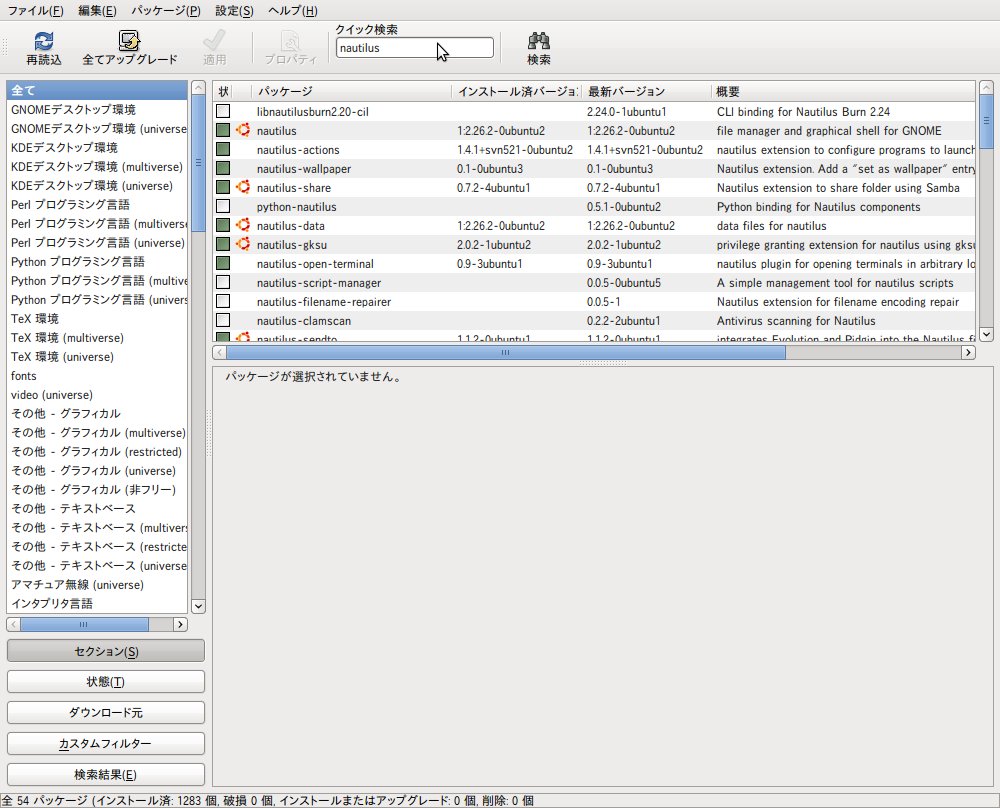Viewport: 1000px width, 808px height.
Task: Select the nautilus-filename-repairer package name
Action: [x=324, y=302]
